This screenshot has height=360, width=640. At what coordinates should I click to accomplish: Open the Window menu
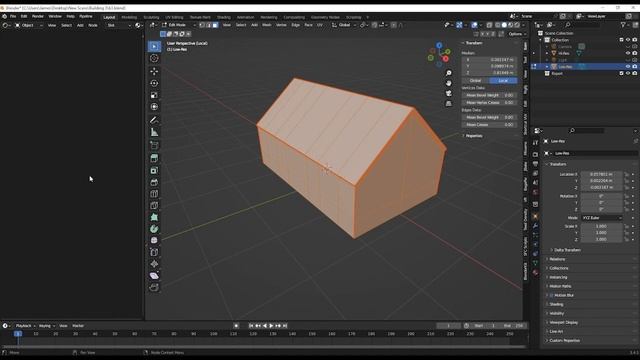(x=55, y=16)
